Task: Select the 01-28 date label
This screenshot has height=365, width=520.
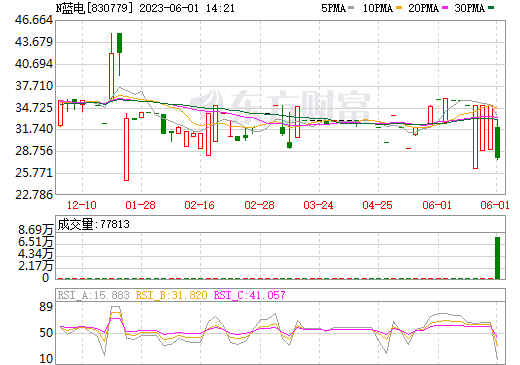Action: click(x=140, y=205)
